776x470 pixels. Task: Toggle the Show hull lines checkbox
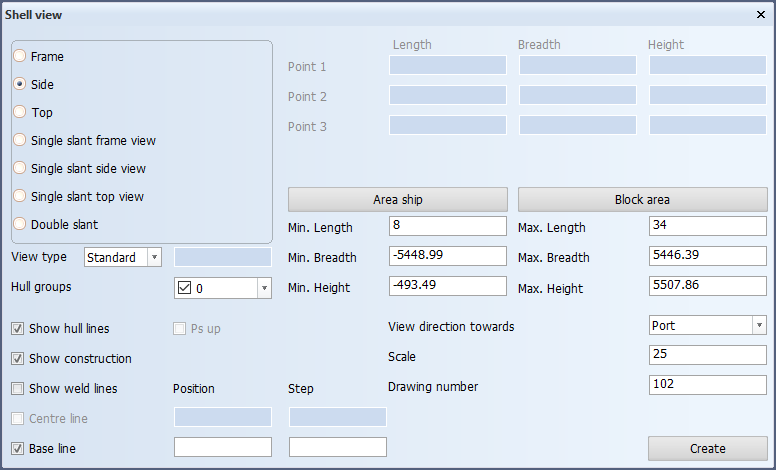[18, 329]
